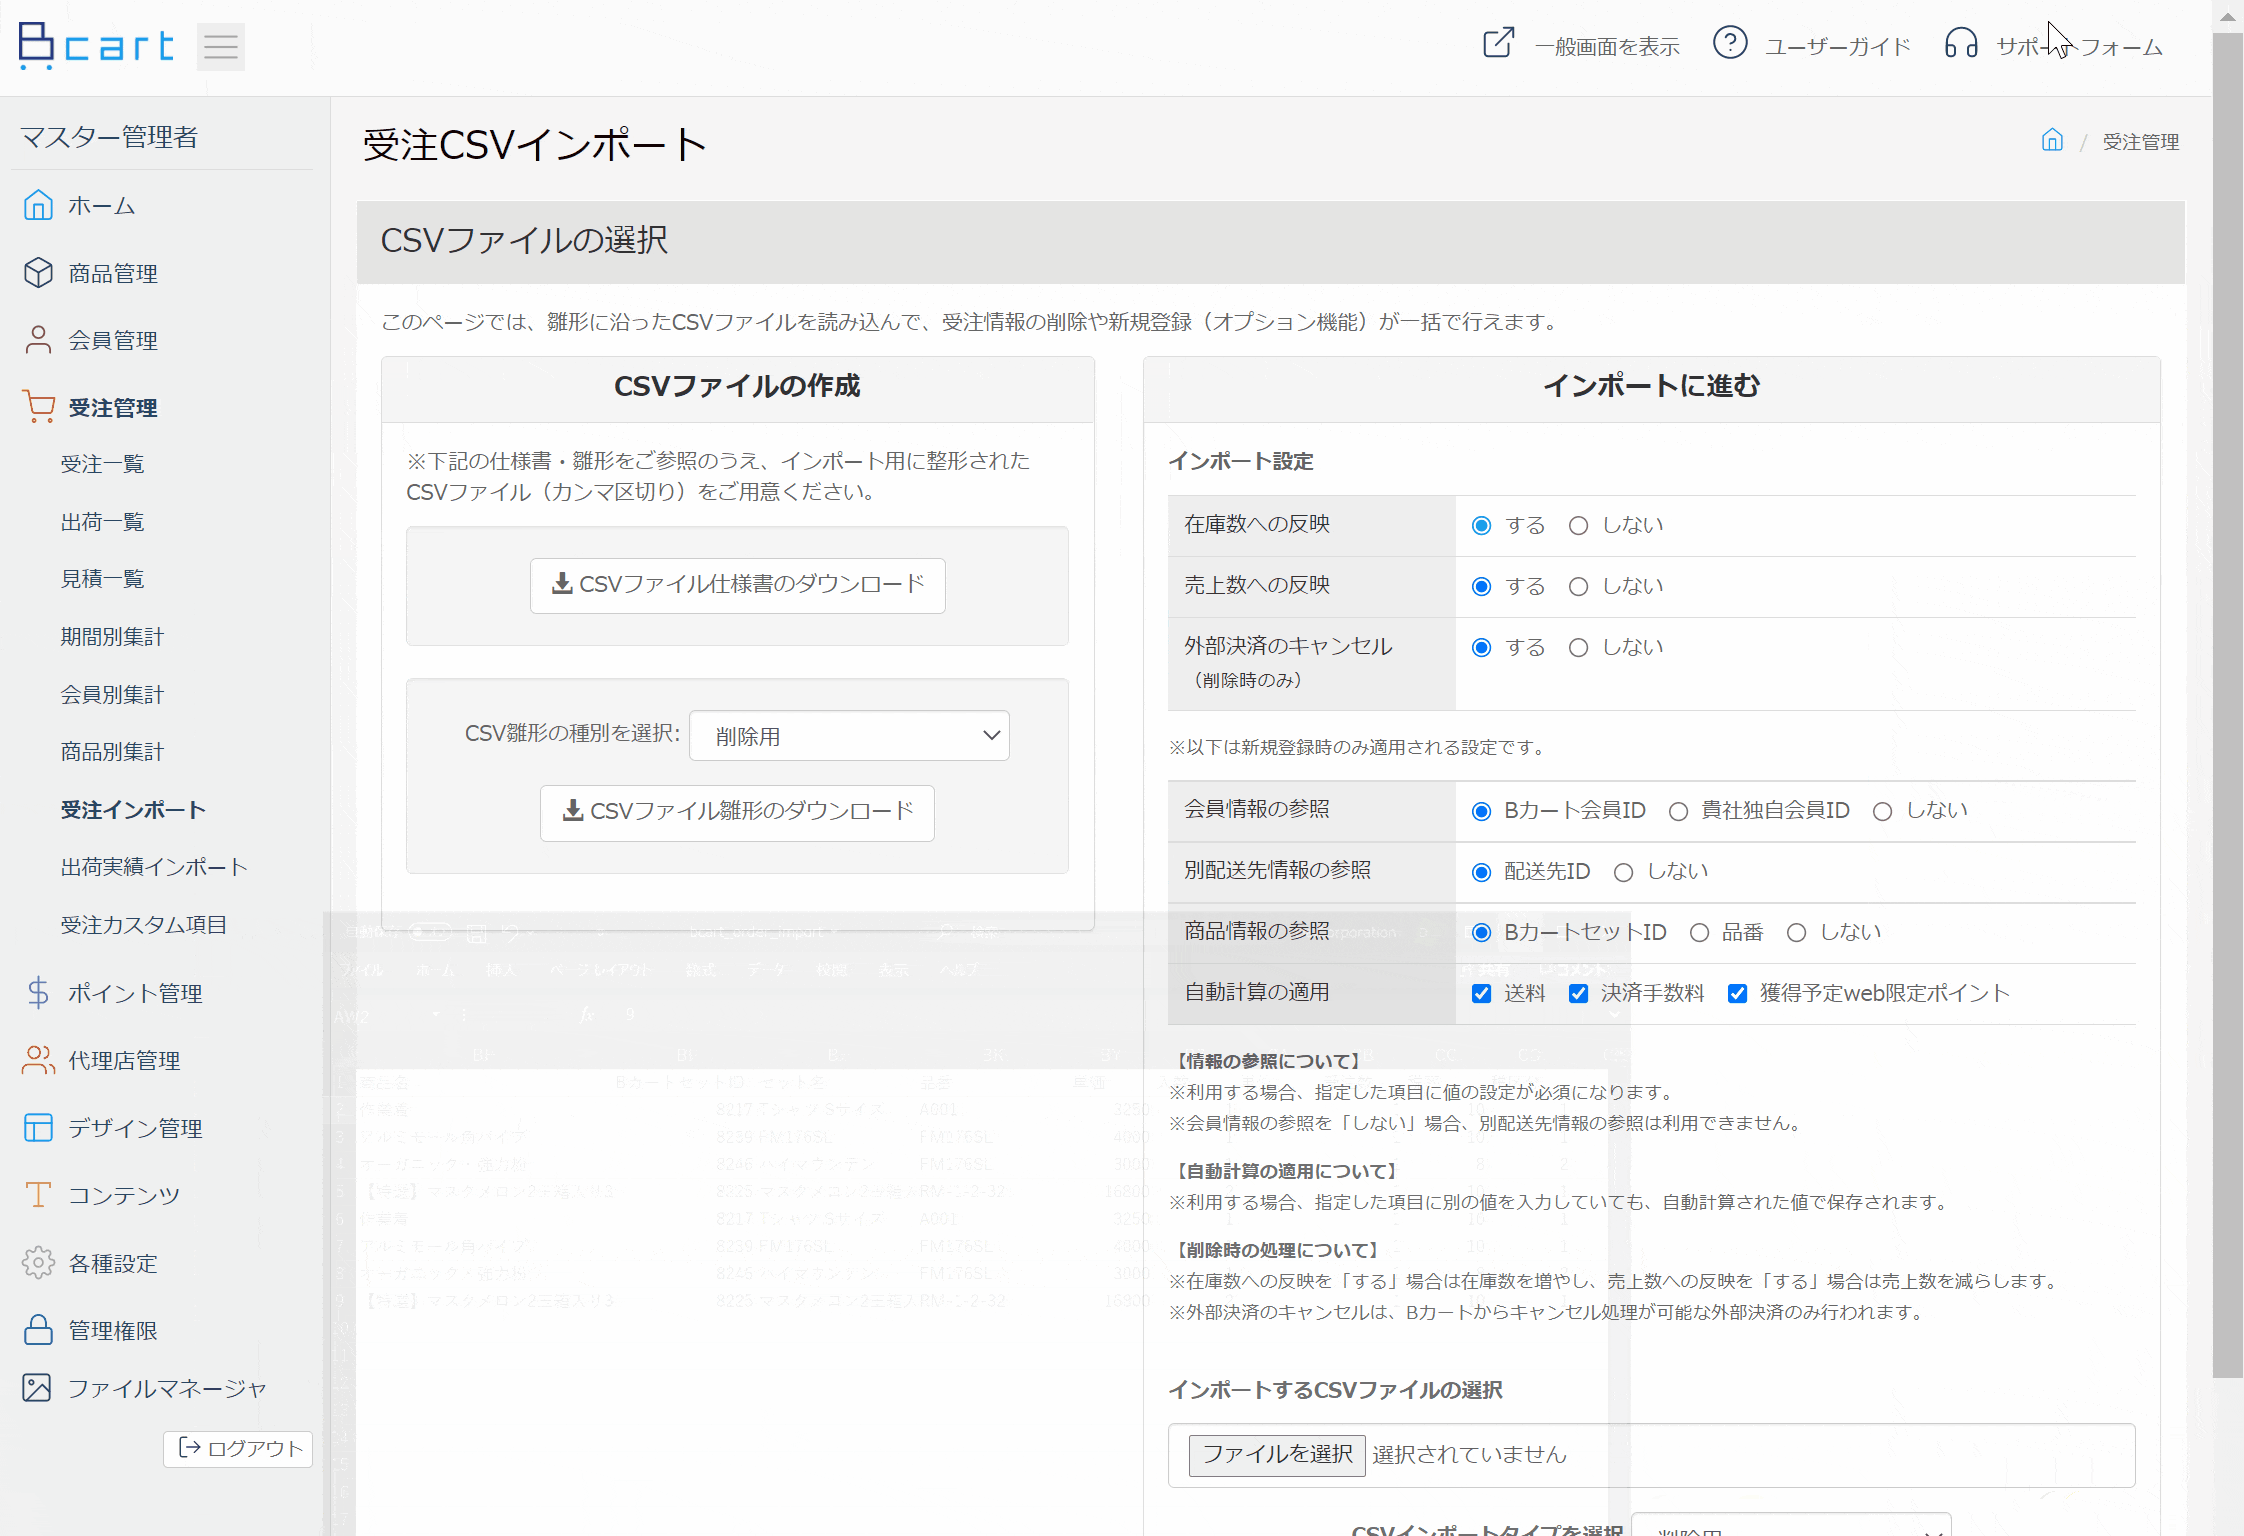Click the ログアウト button
This screenshot has width=2244, height=1536.
(x=238, y=1449)
